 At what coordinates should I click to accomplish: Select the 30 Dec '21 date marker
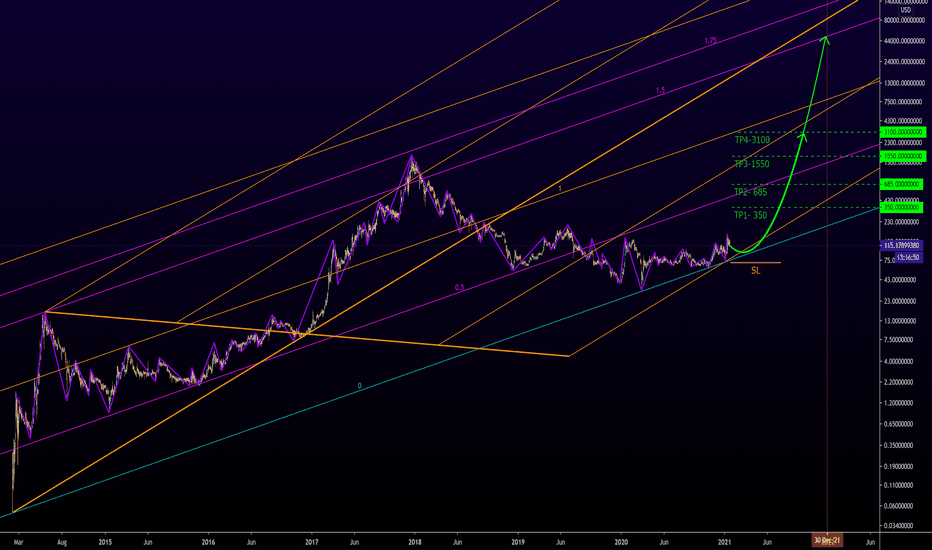[827, 540]
